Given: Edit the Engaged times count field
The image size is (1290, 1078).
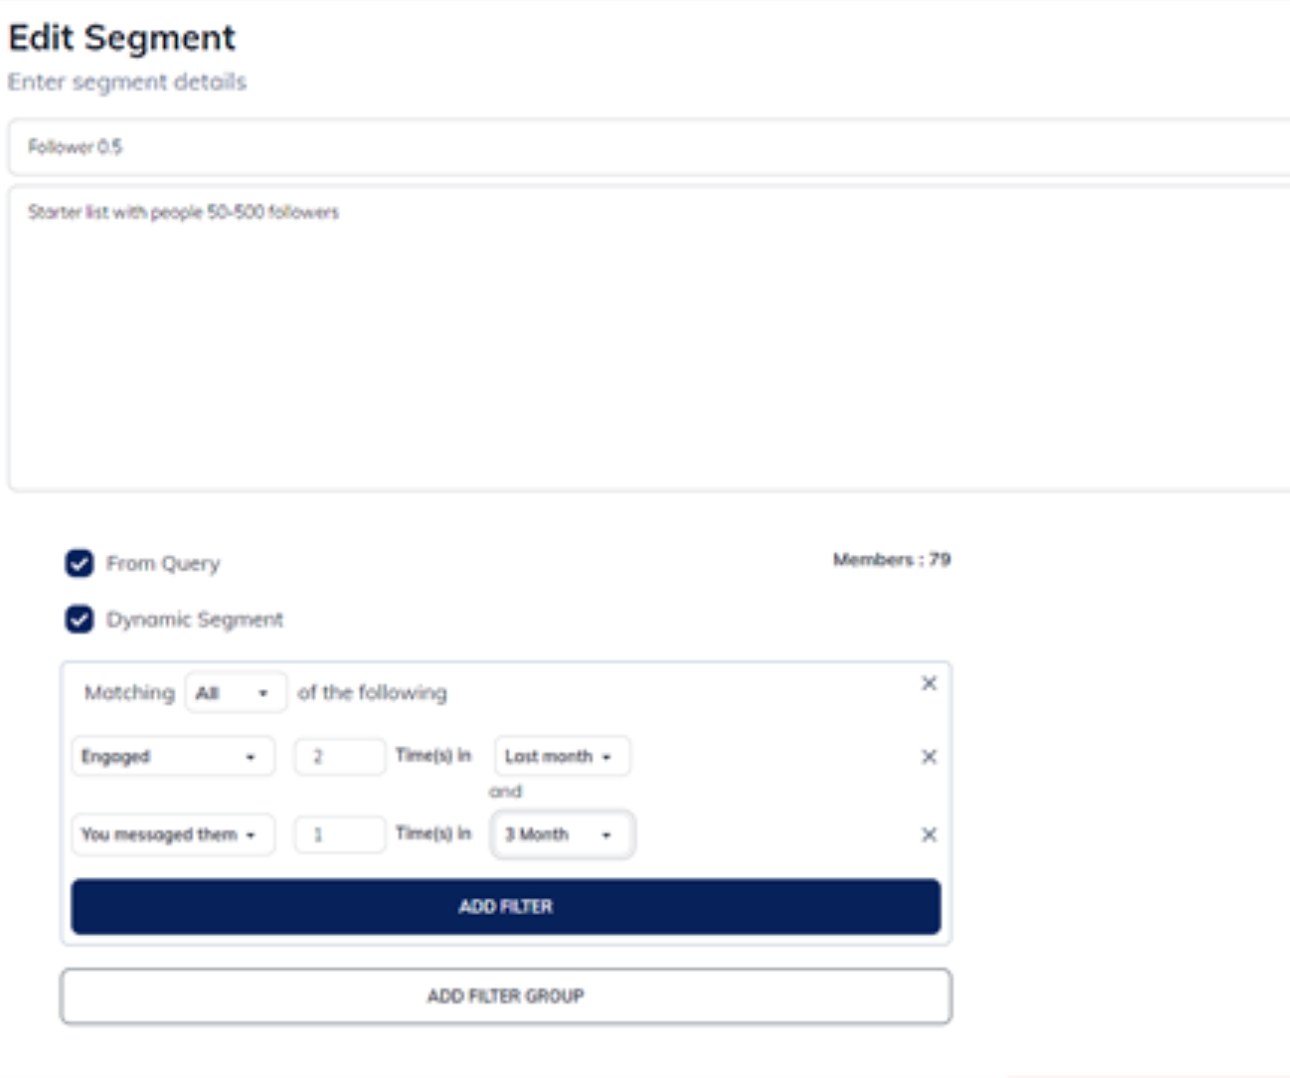Looking at the screenshot, I should (x=340, y=756).
